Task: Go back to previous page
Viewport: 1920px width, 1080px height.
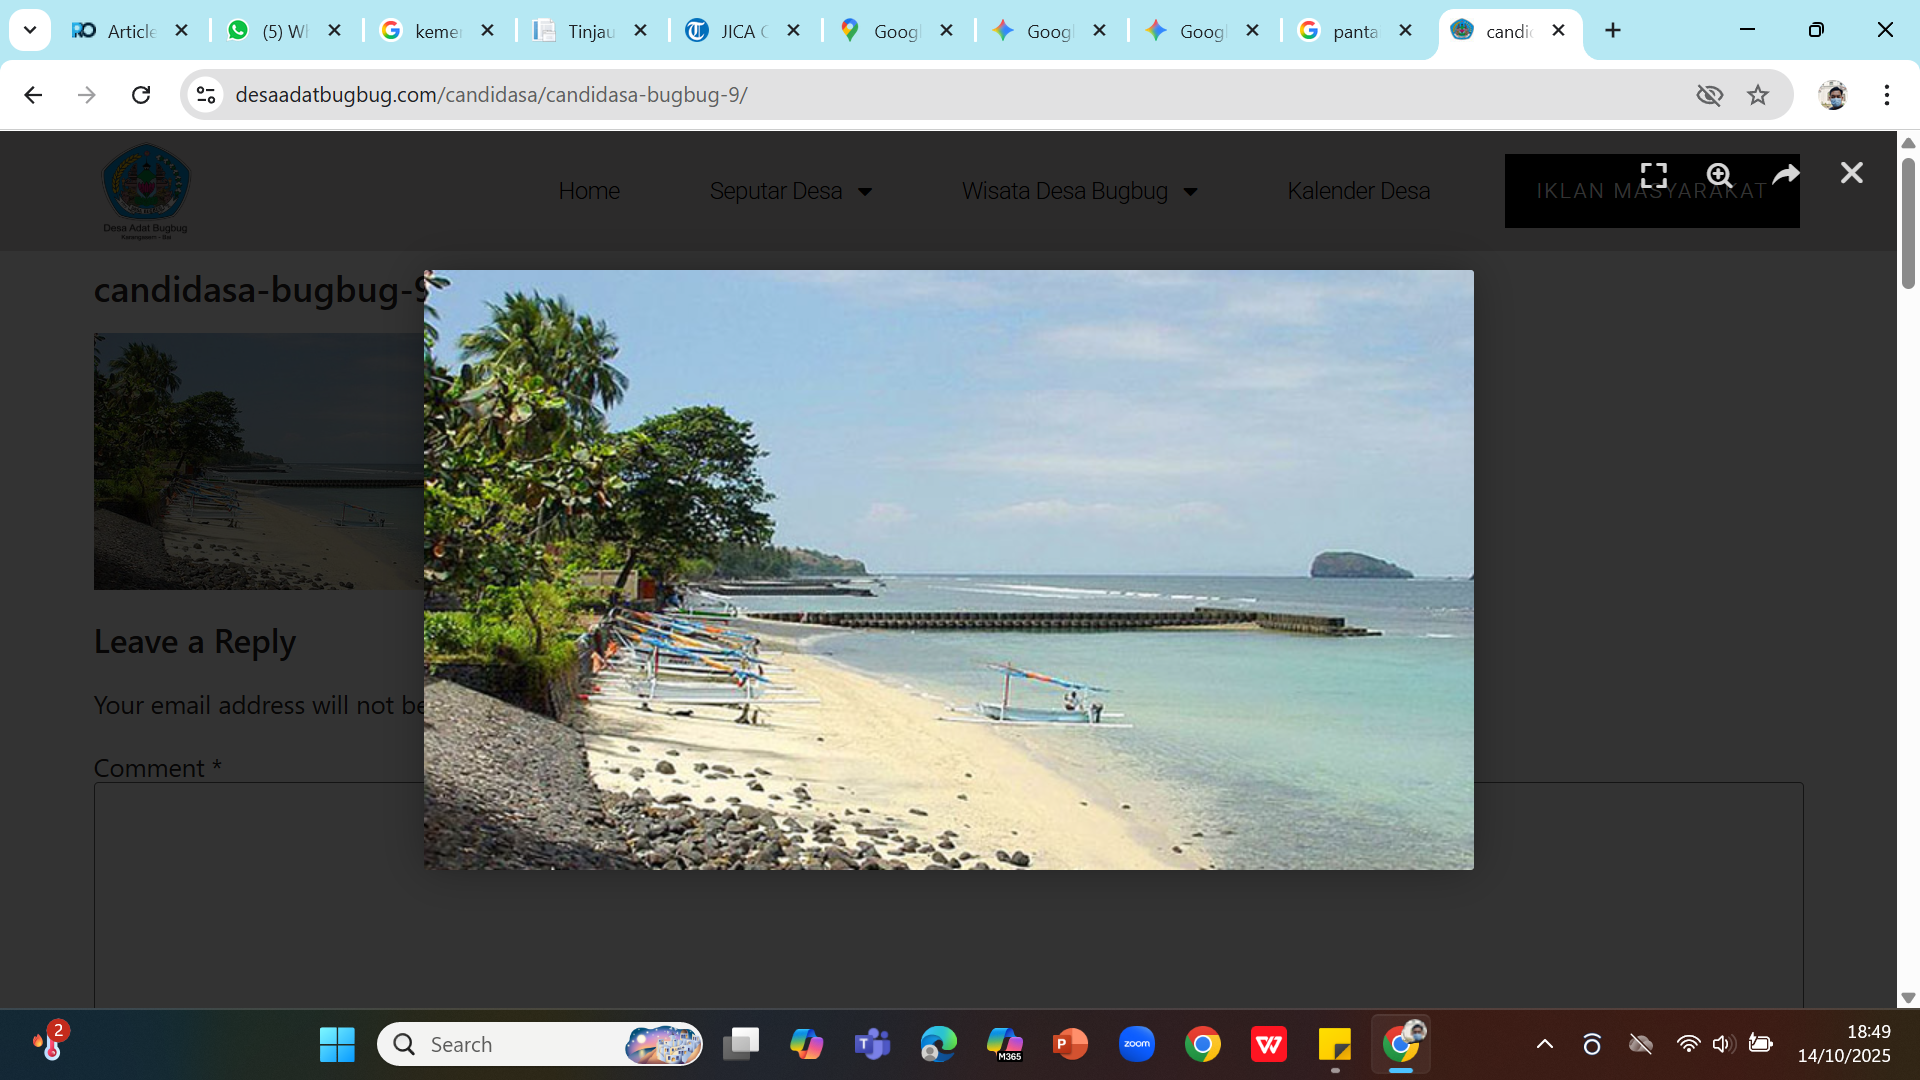Action: coord(33,95)
